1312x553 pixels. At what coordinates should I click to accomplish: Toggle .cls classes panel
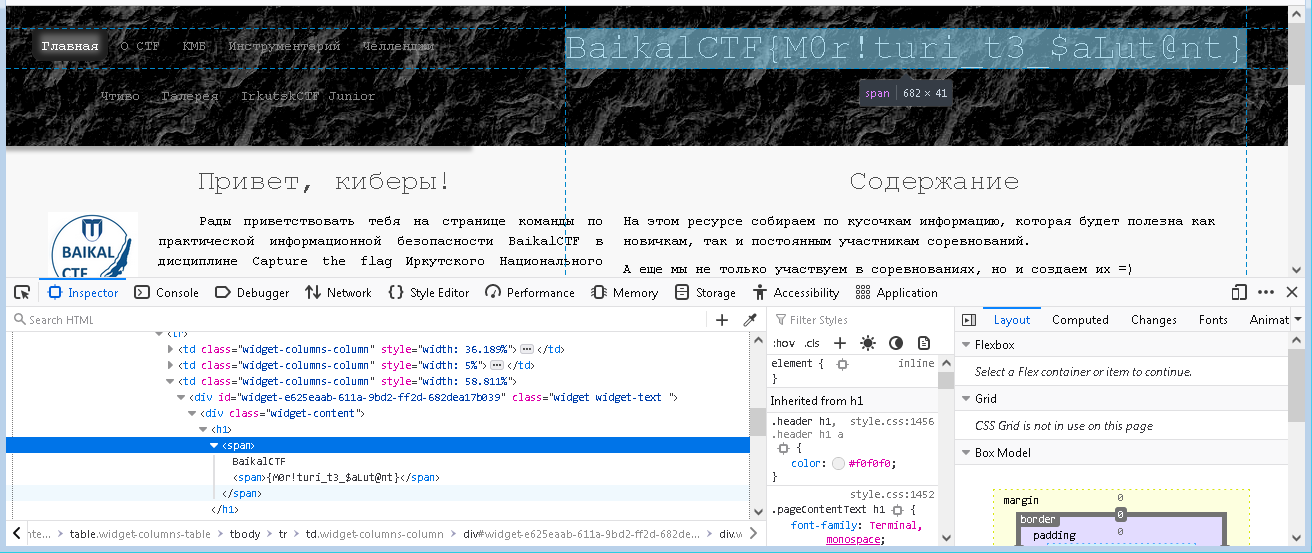(812, 343)
